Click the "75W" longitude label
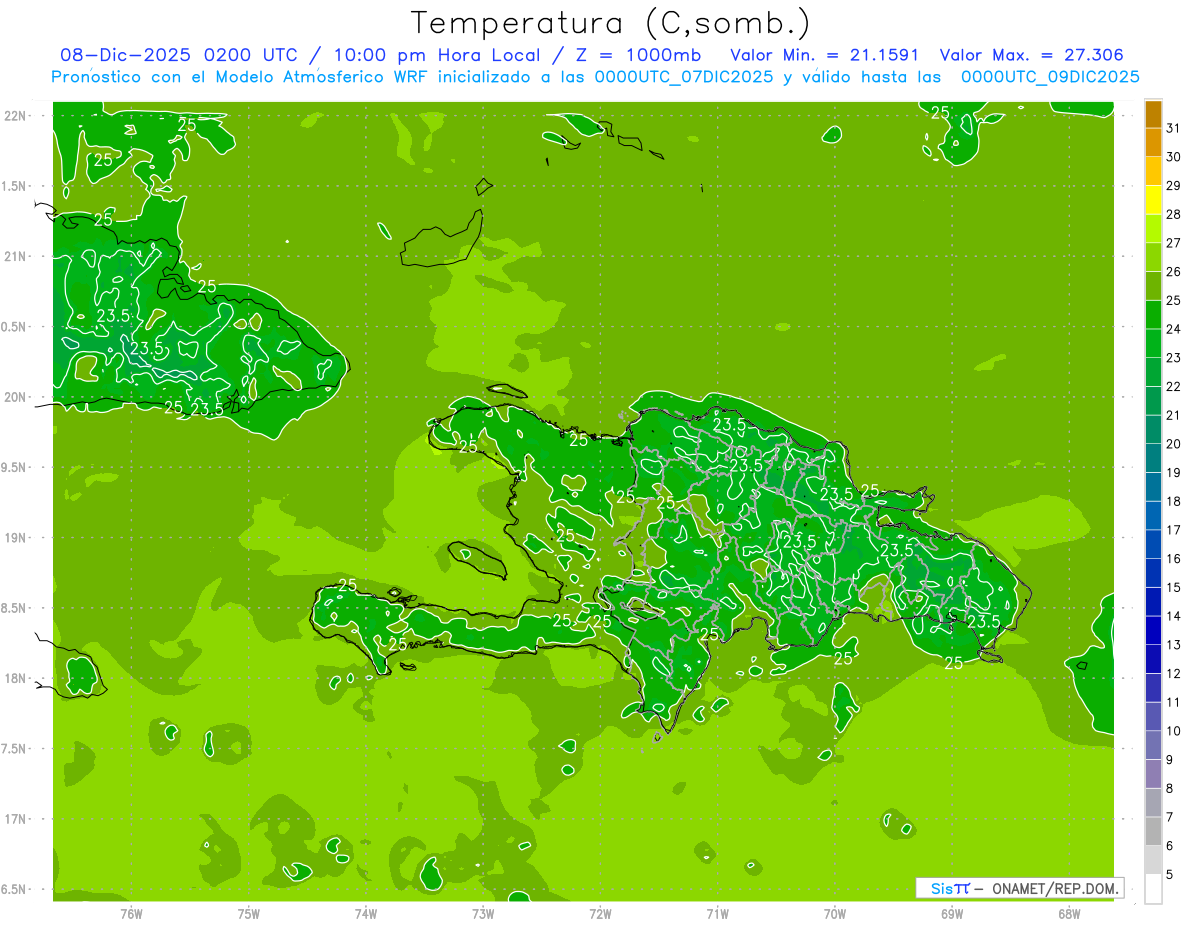This screenshot has width=1200, height=927. point(249,914)
